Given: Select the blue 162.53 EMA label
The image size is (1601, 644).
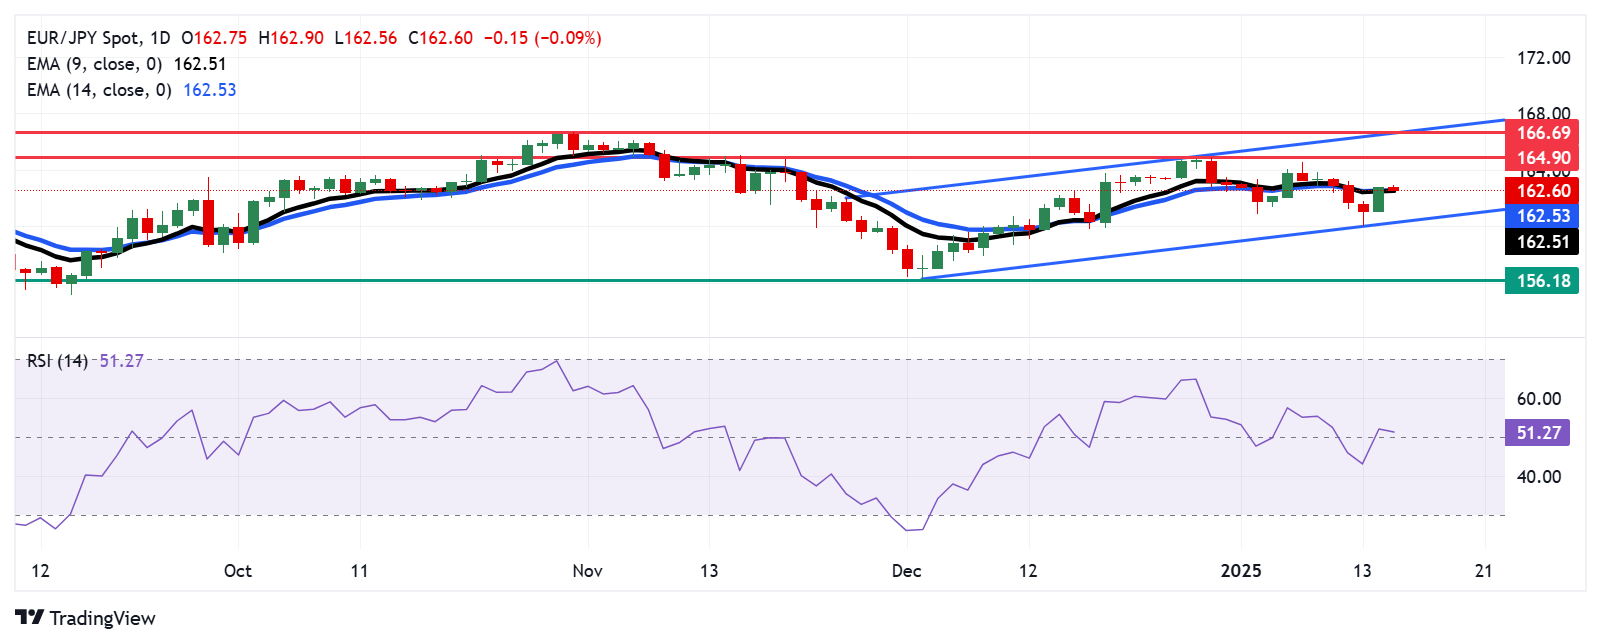Looking at the screenshot, I should 1542,216.
